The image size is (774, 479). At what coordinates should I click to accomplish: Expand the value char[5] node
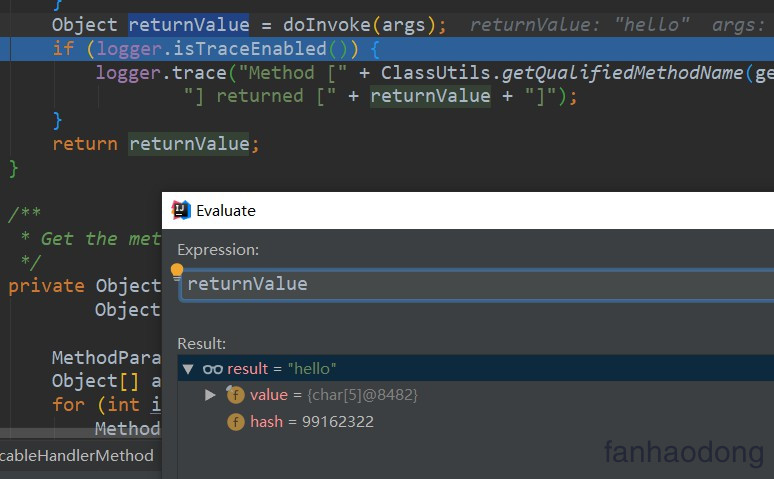point(210,395)
